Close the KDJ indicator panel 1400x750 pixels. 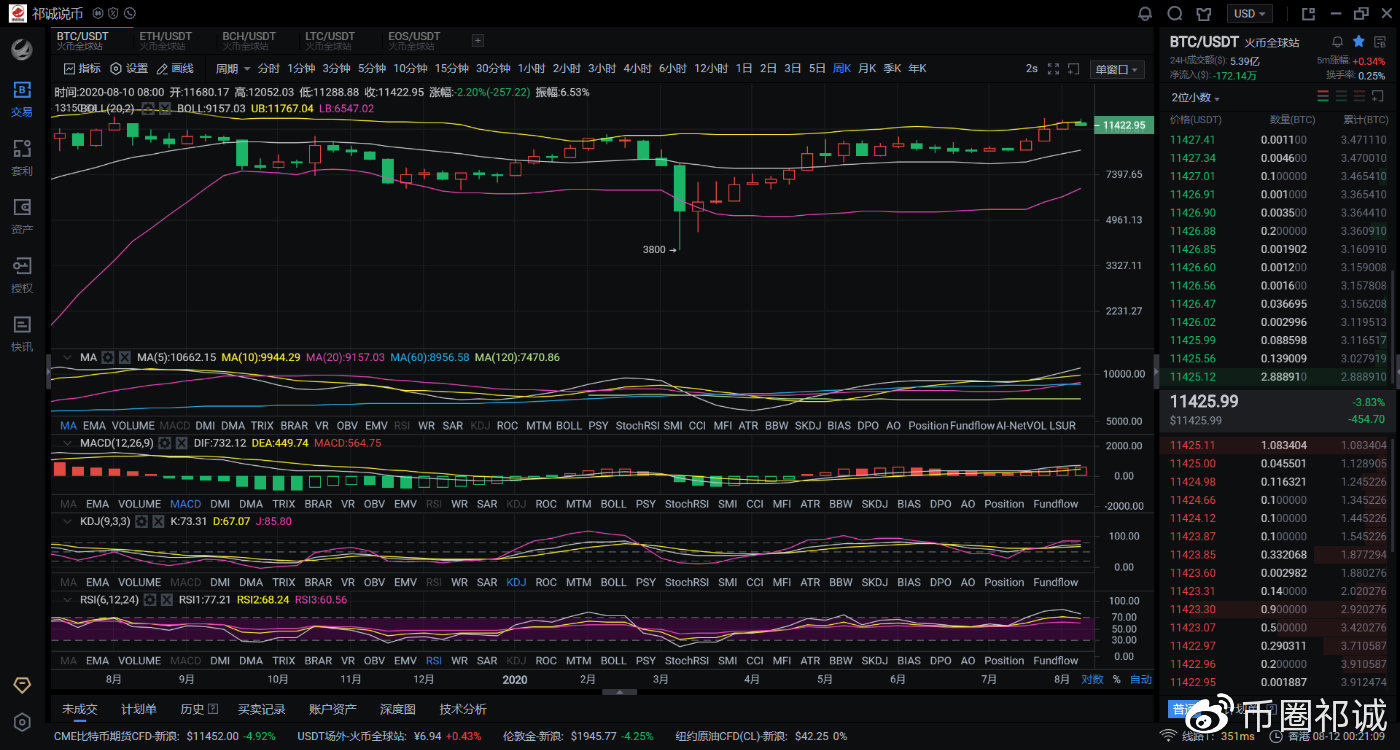point(159,521)
